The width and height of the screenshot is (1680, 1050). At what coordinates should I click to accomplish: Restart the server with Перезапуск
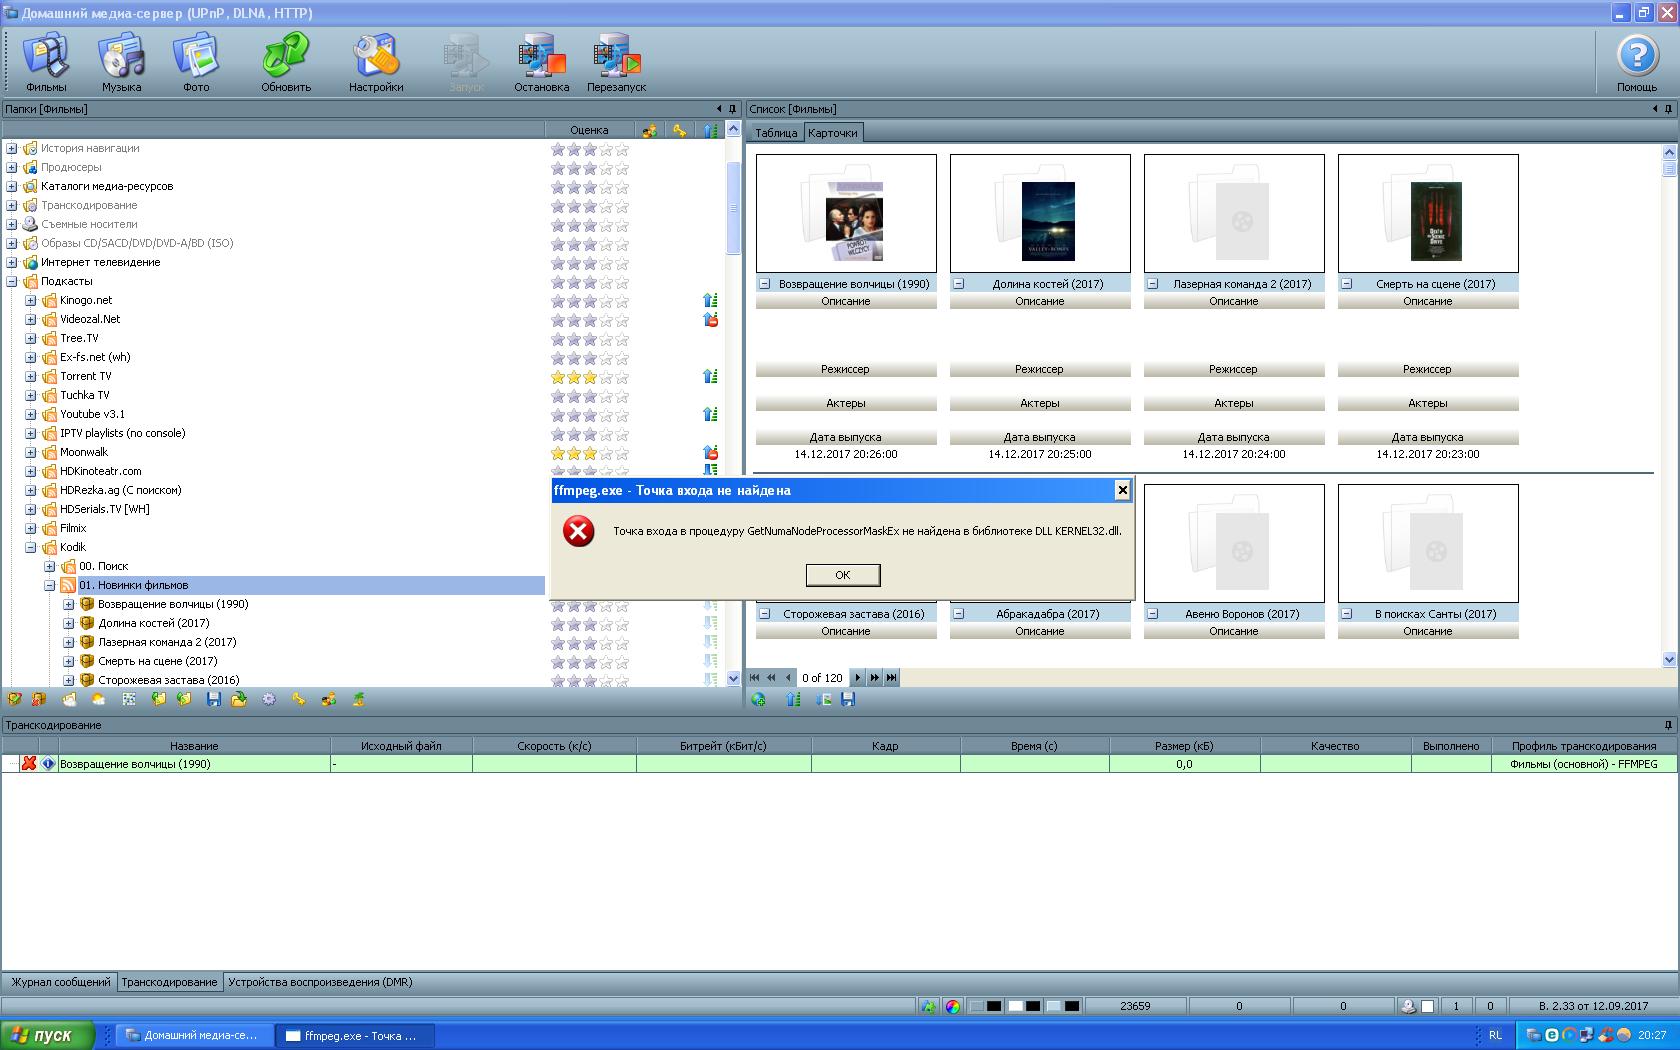point(616,62)
